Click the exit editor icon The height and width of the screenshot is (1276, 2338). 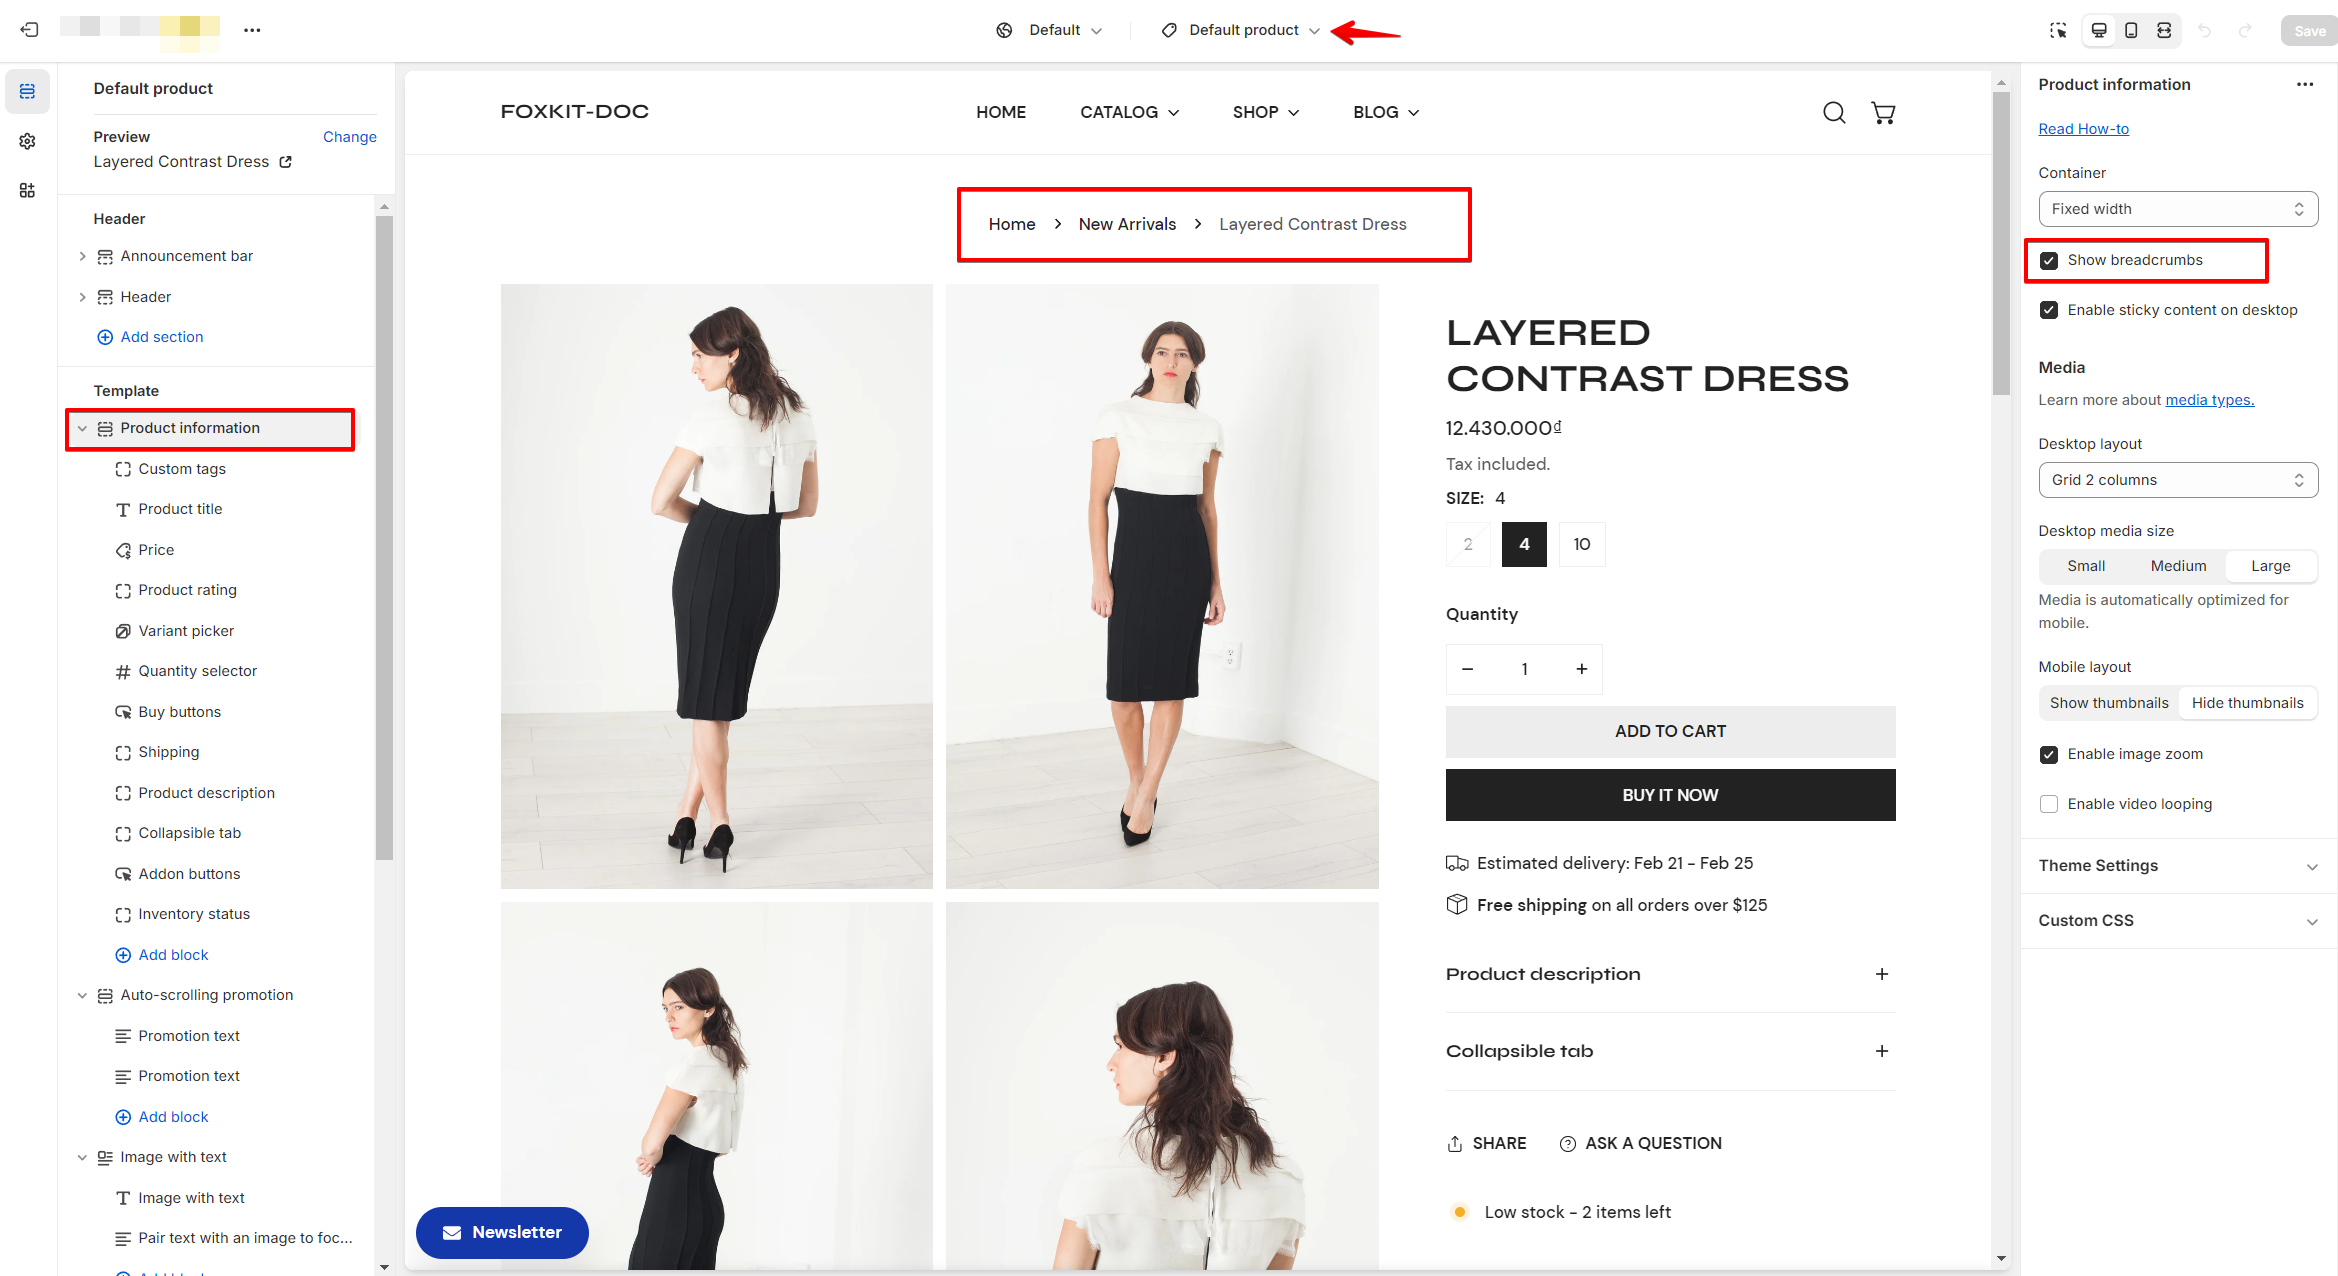pyautogui.click(x=29, y=30)
